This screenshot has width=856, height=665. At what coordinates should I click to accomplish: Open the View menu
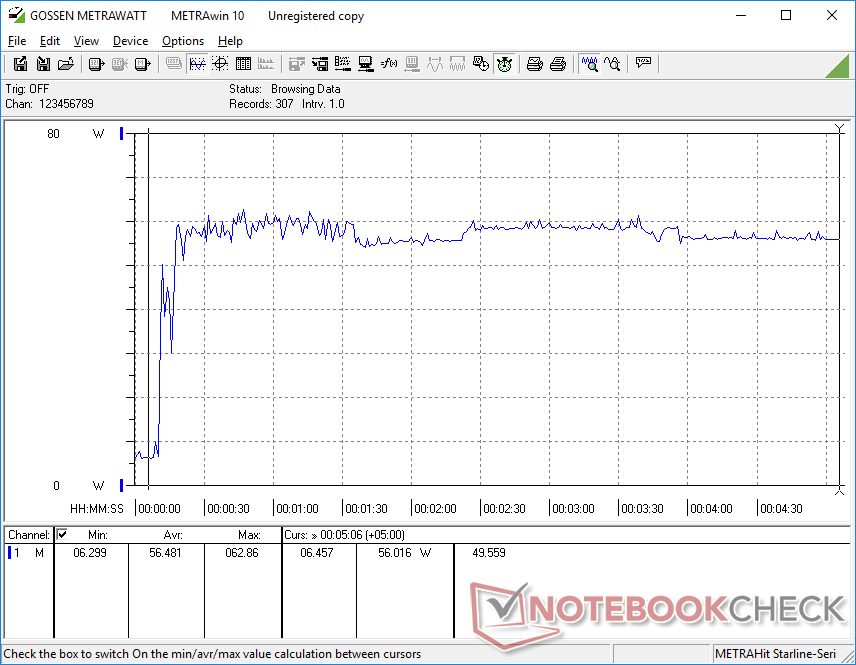(x=86, y=41)
